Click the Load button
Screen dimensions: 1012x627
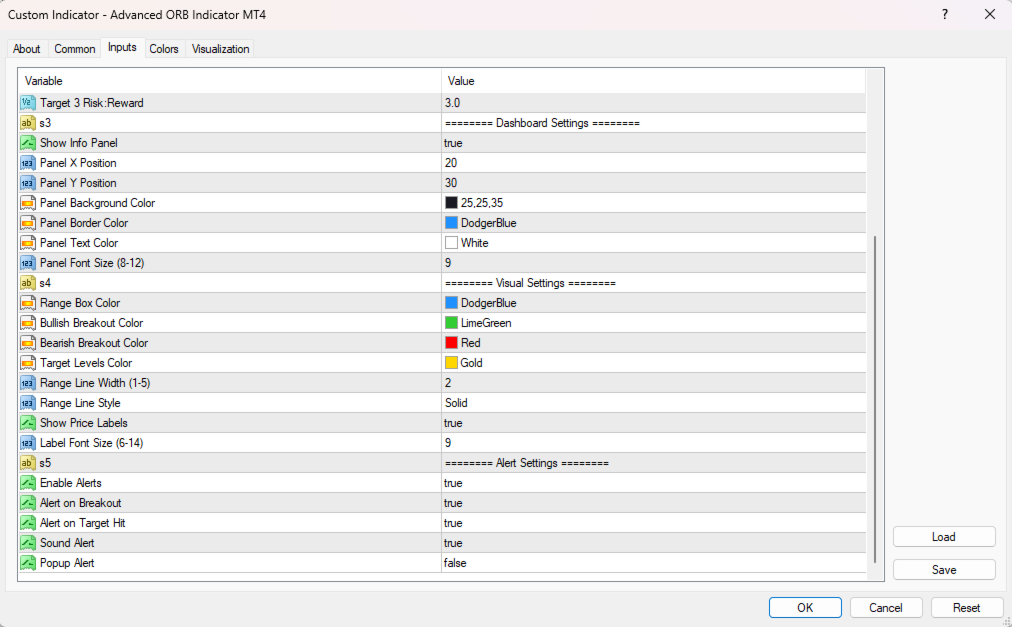tap(943, 537)
